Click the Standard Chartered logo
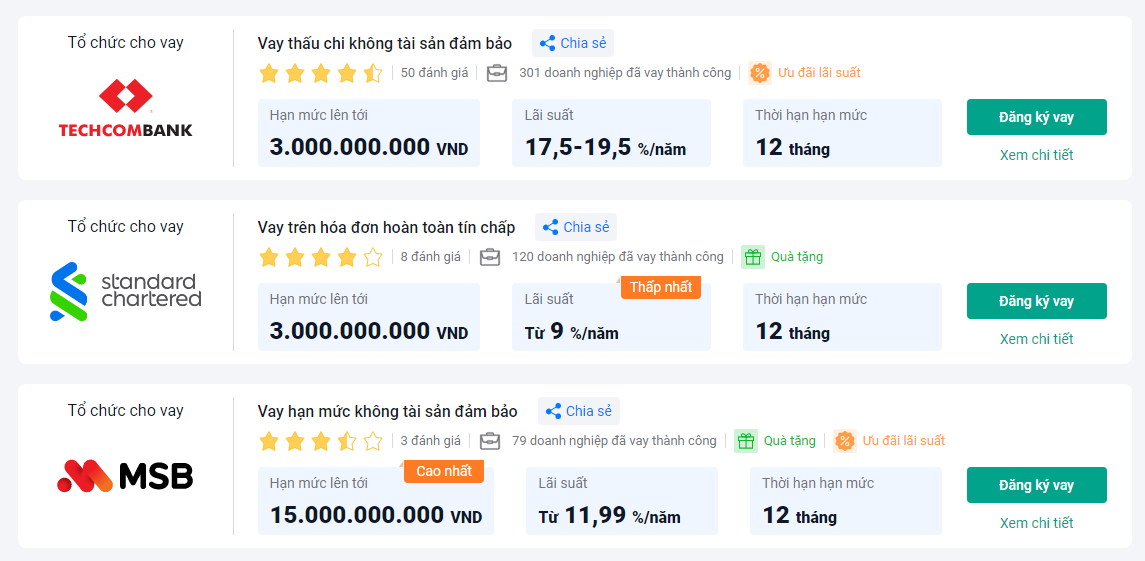This screenshot has width=1145, height=561. (125, 291)
